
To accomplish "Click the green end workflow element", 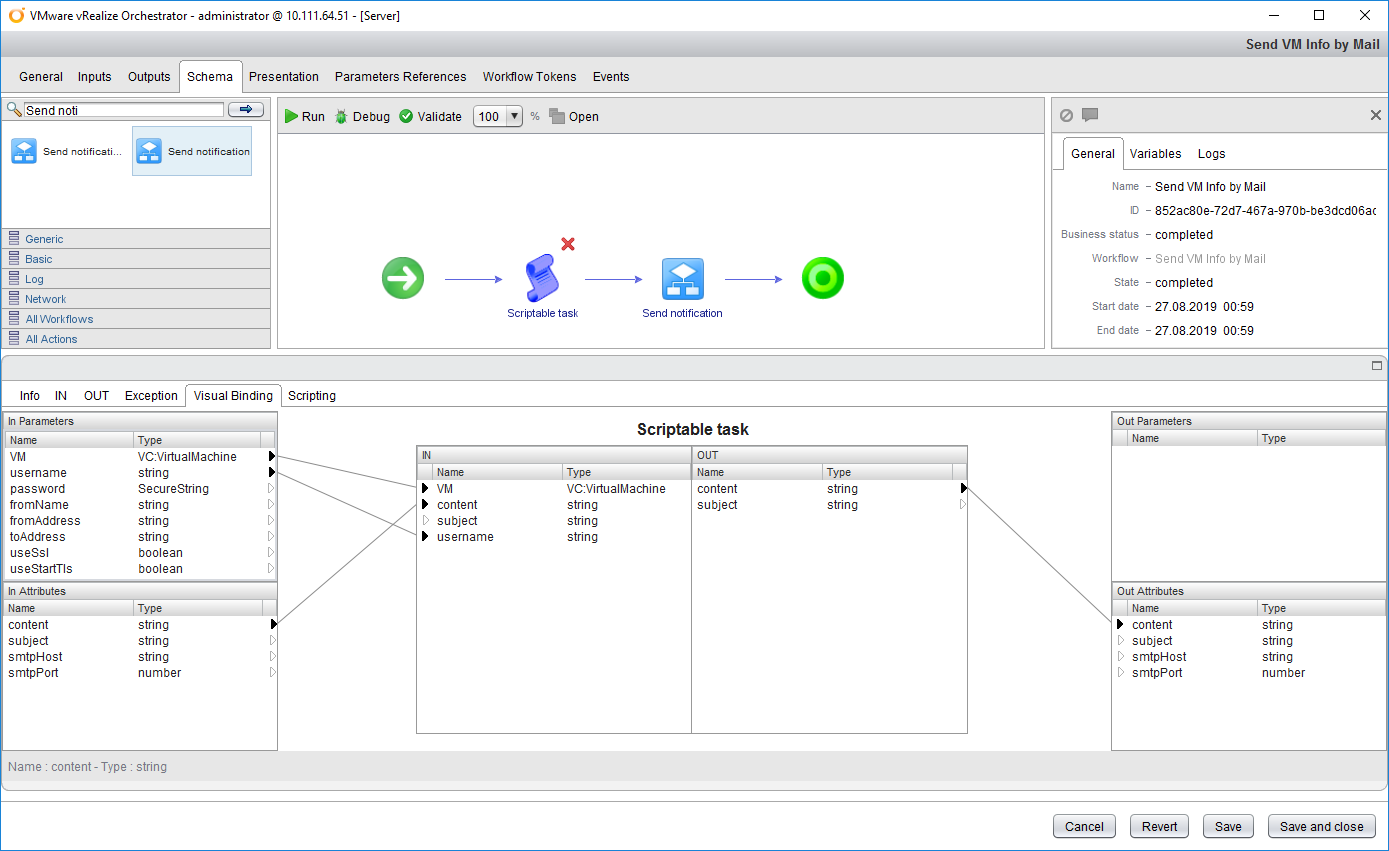I will click(x=822, y=278).
